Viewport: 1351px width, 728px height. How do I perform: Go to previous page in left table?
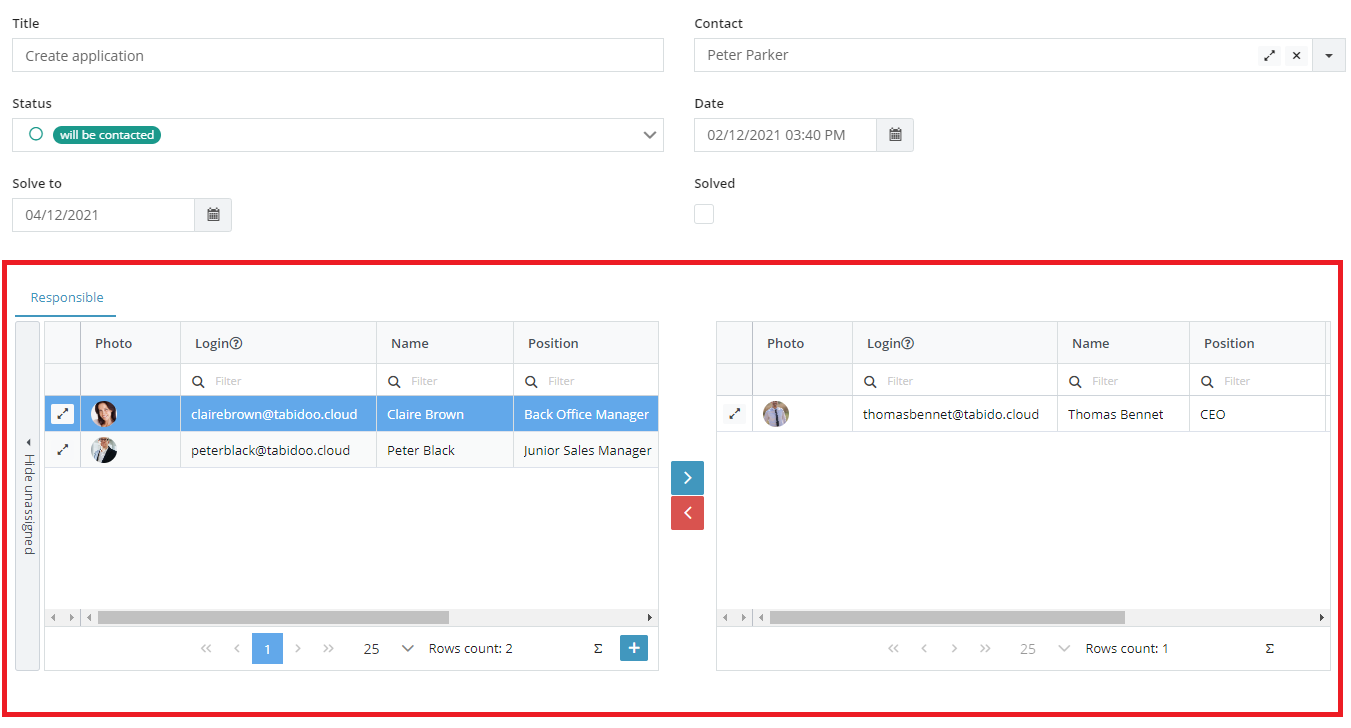tap(237, 649)
